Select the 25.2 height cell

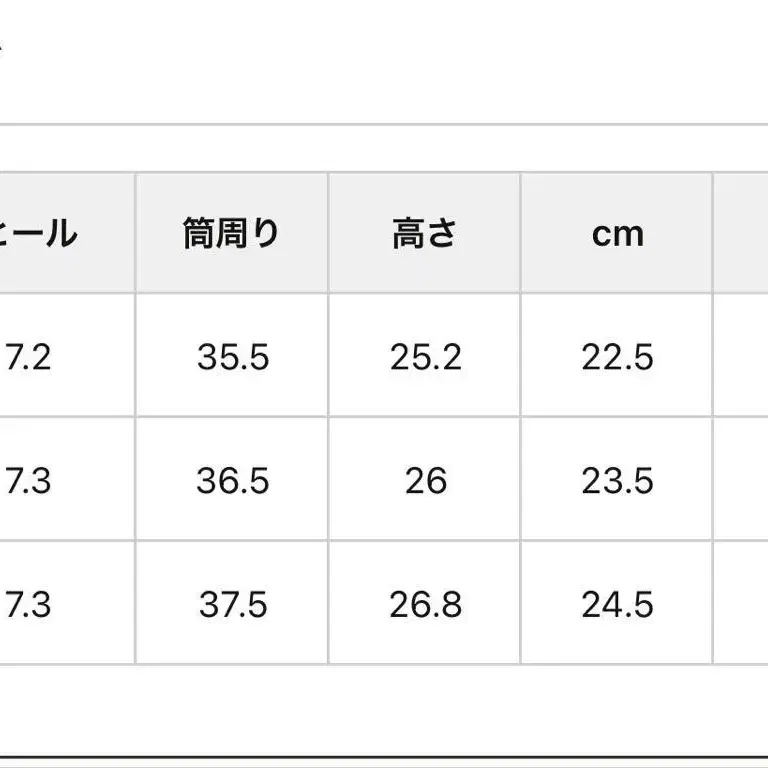(425, 357)
